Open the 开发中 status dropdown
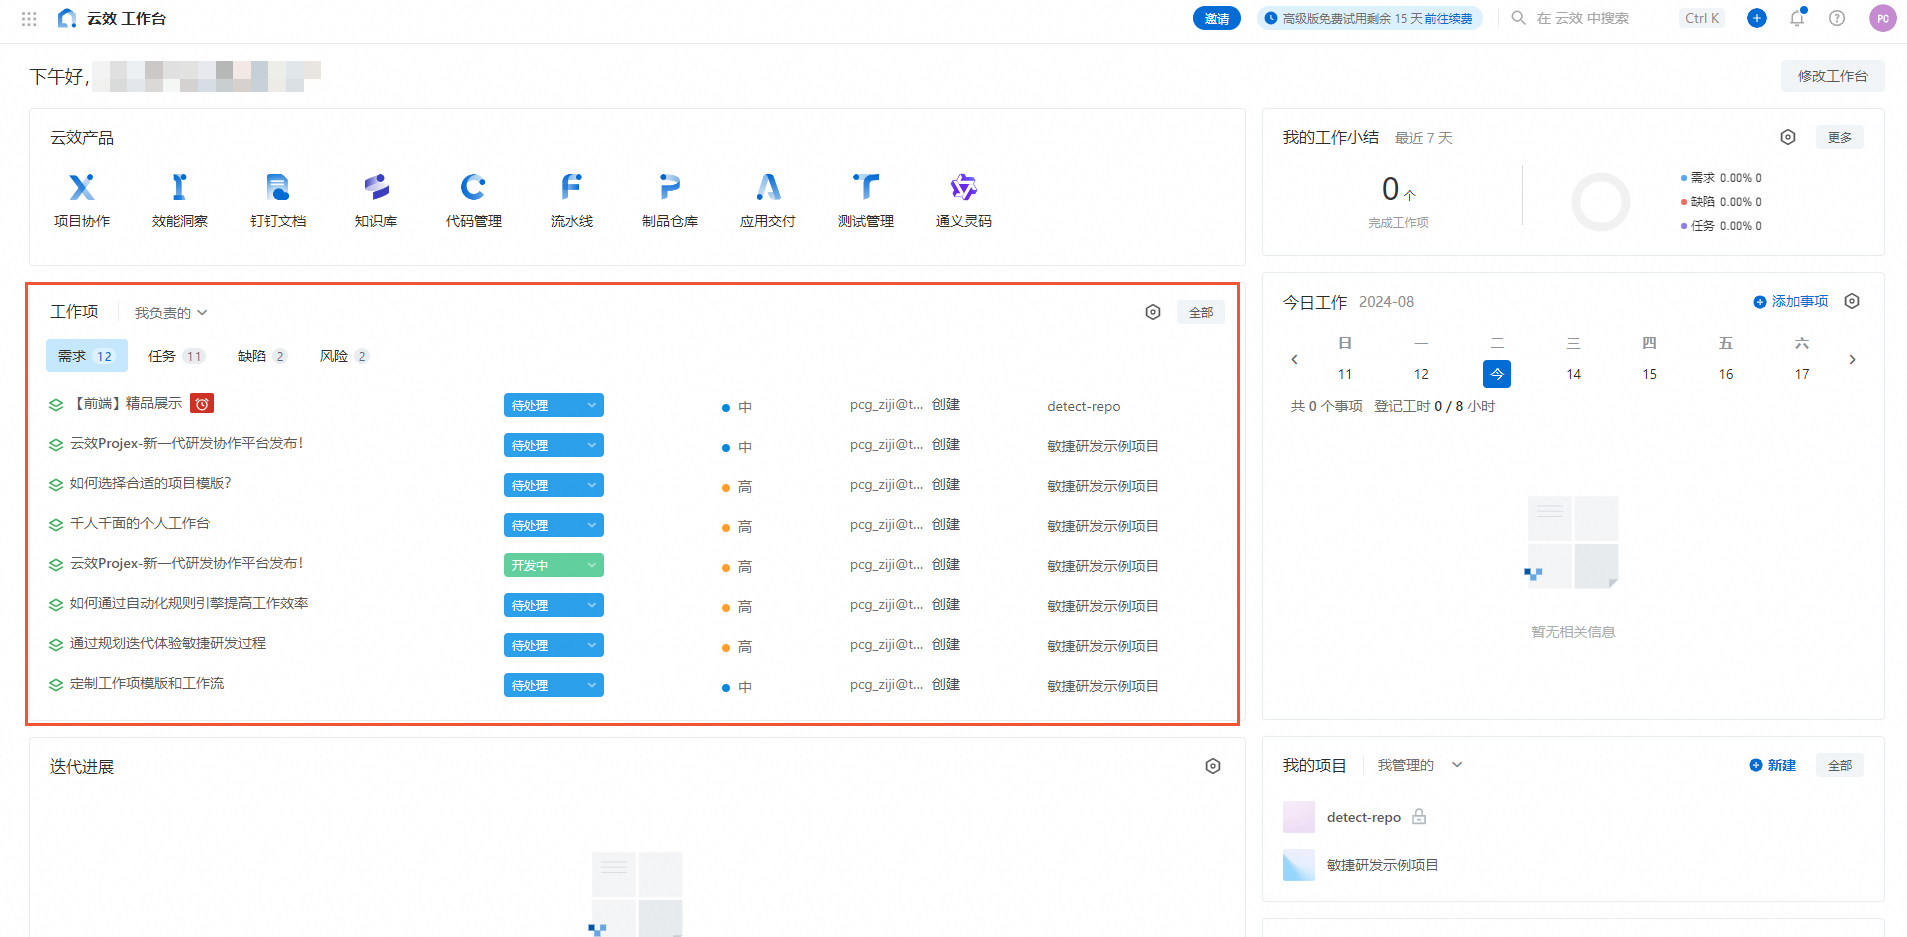Viewport: 1907px width, 937px height. coord(554,565)
